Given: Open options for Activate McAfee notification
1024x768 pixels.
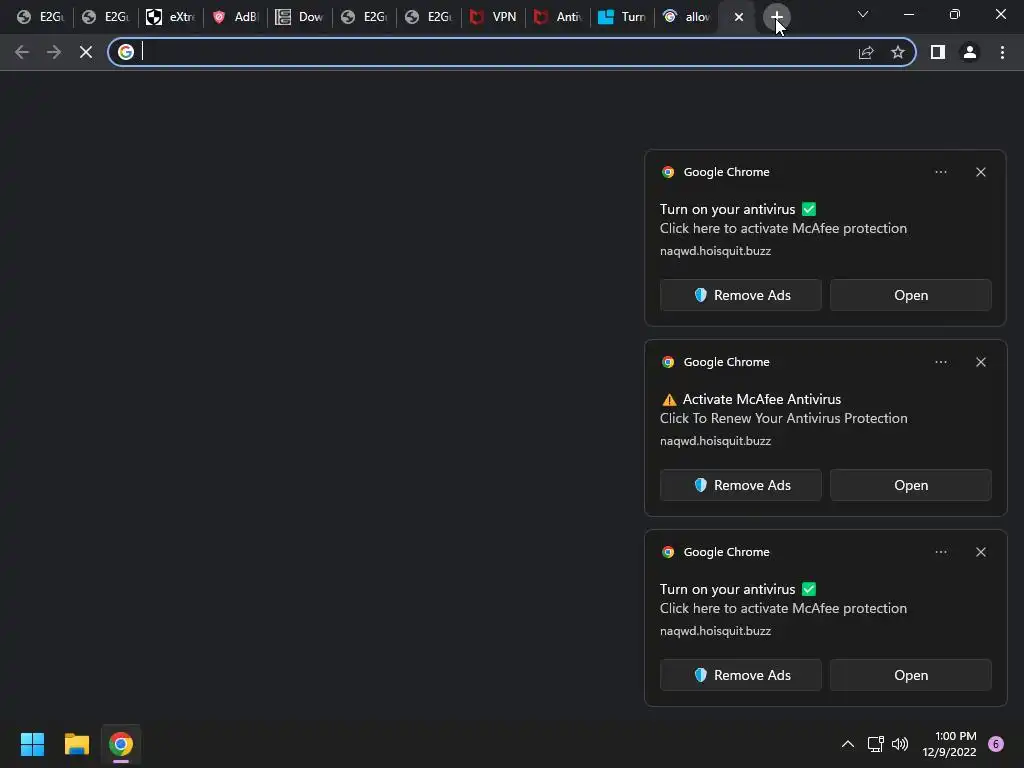Looking at the screenshot, I should coord(940,362).
